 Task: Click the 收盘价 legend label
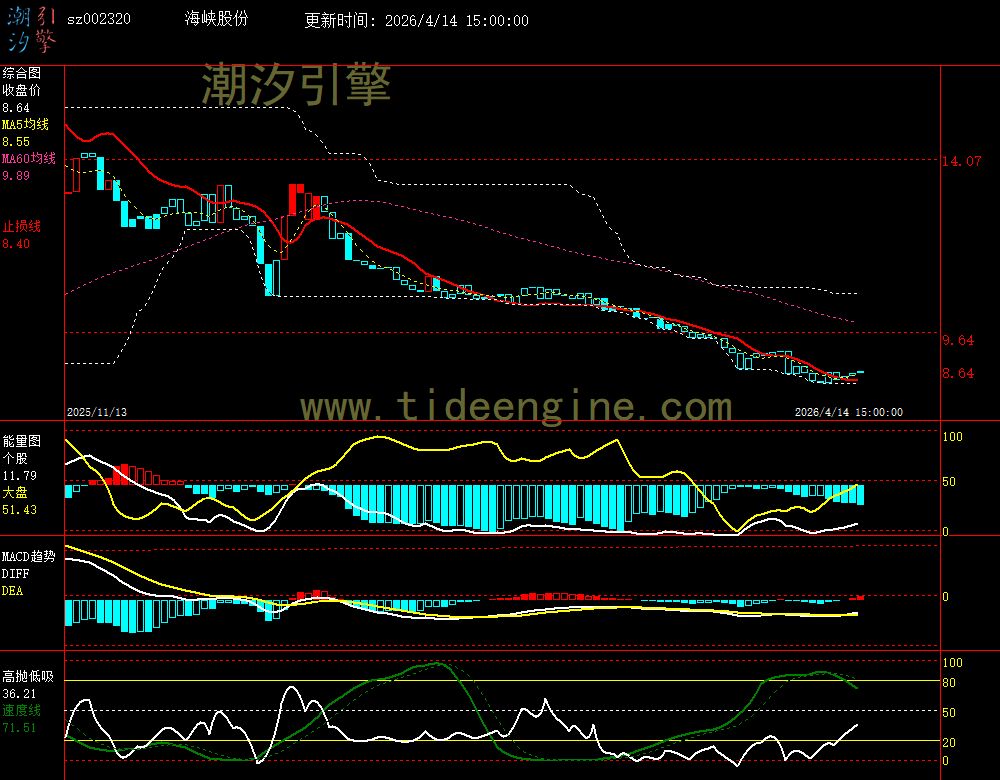click(21, 90)
